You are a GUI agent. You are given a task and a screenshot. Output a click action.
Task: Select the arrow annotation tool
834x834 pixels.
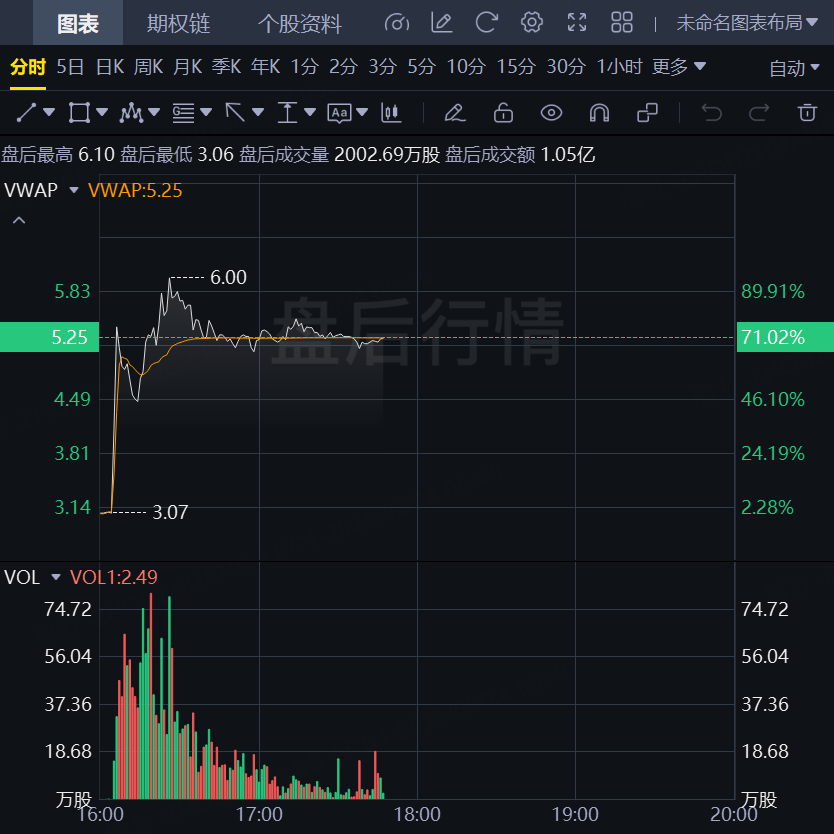(x=235, y=113)
